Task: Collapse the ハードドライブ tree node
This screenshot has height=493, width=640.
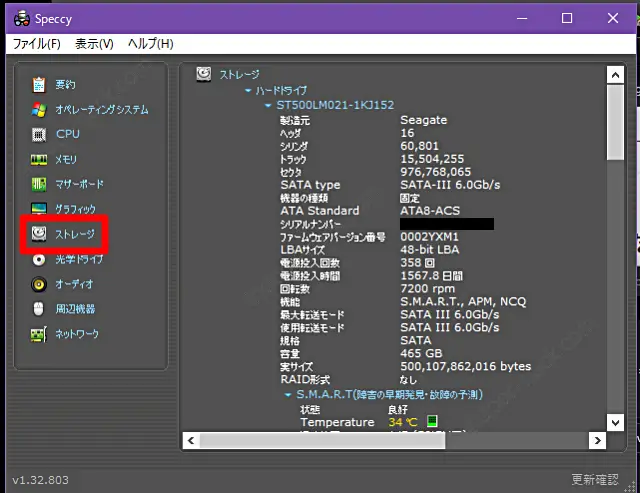Action: tap(248, 90)
